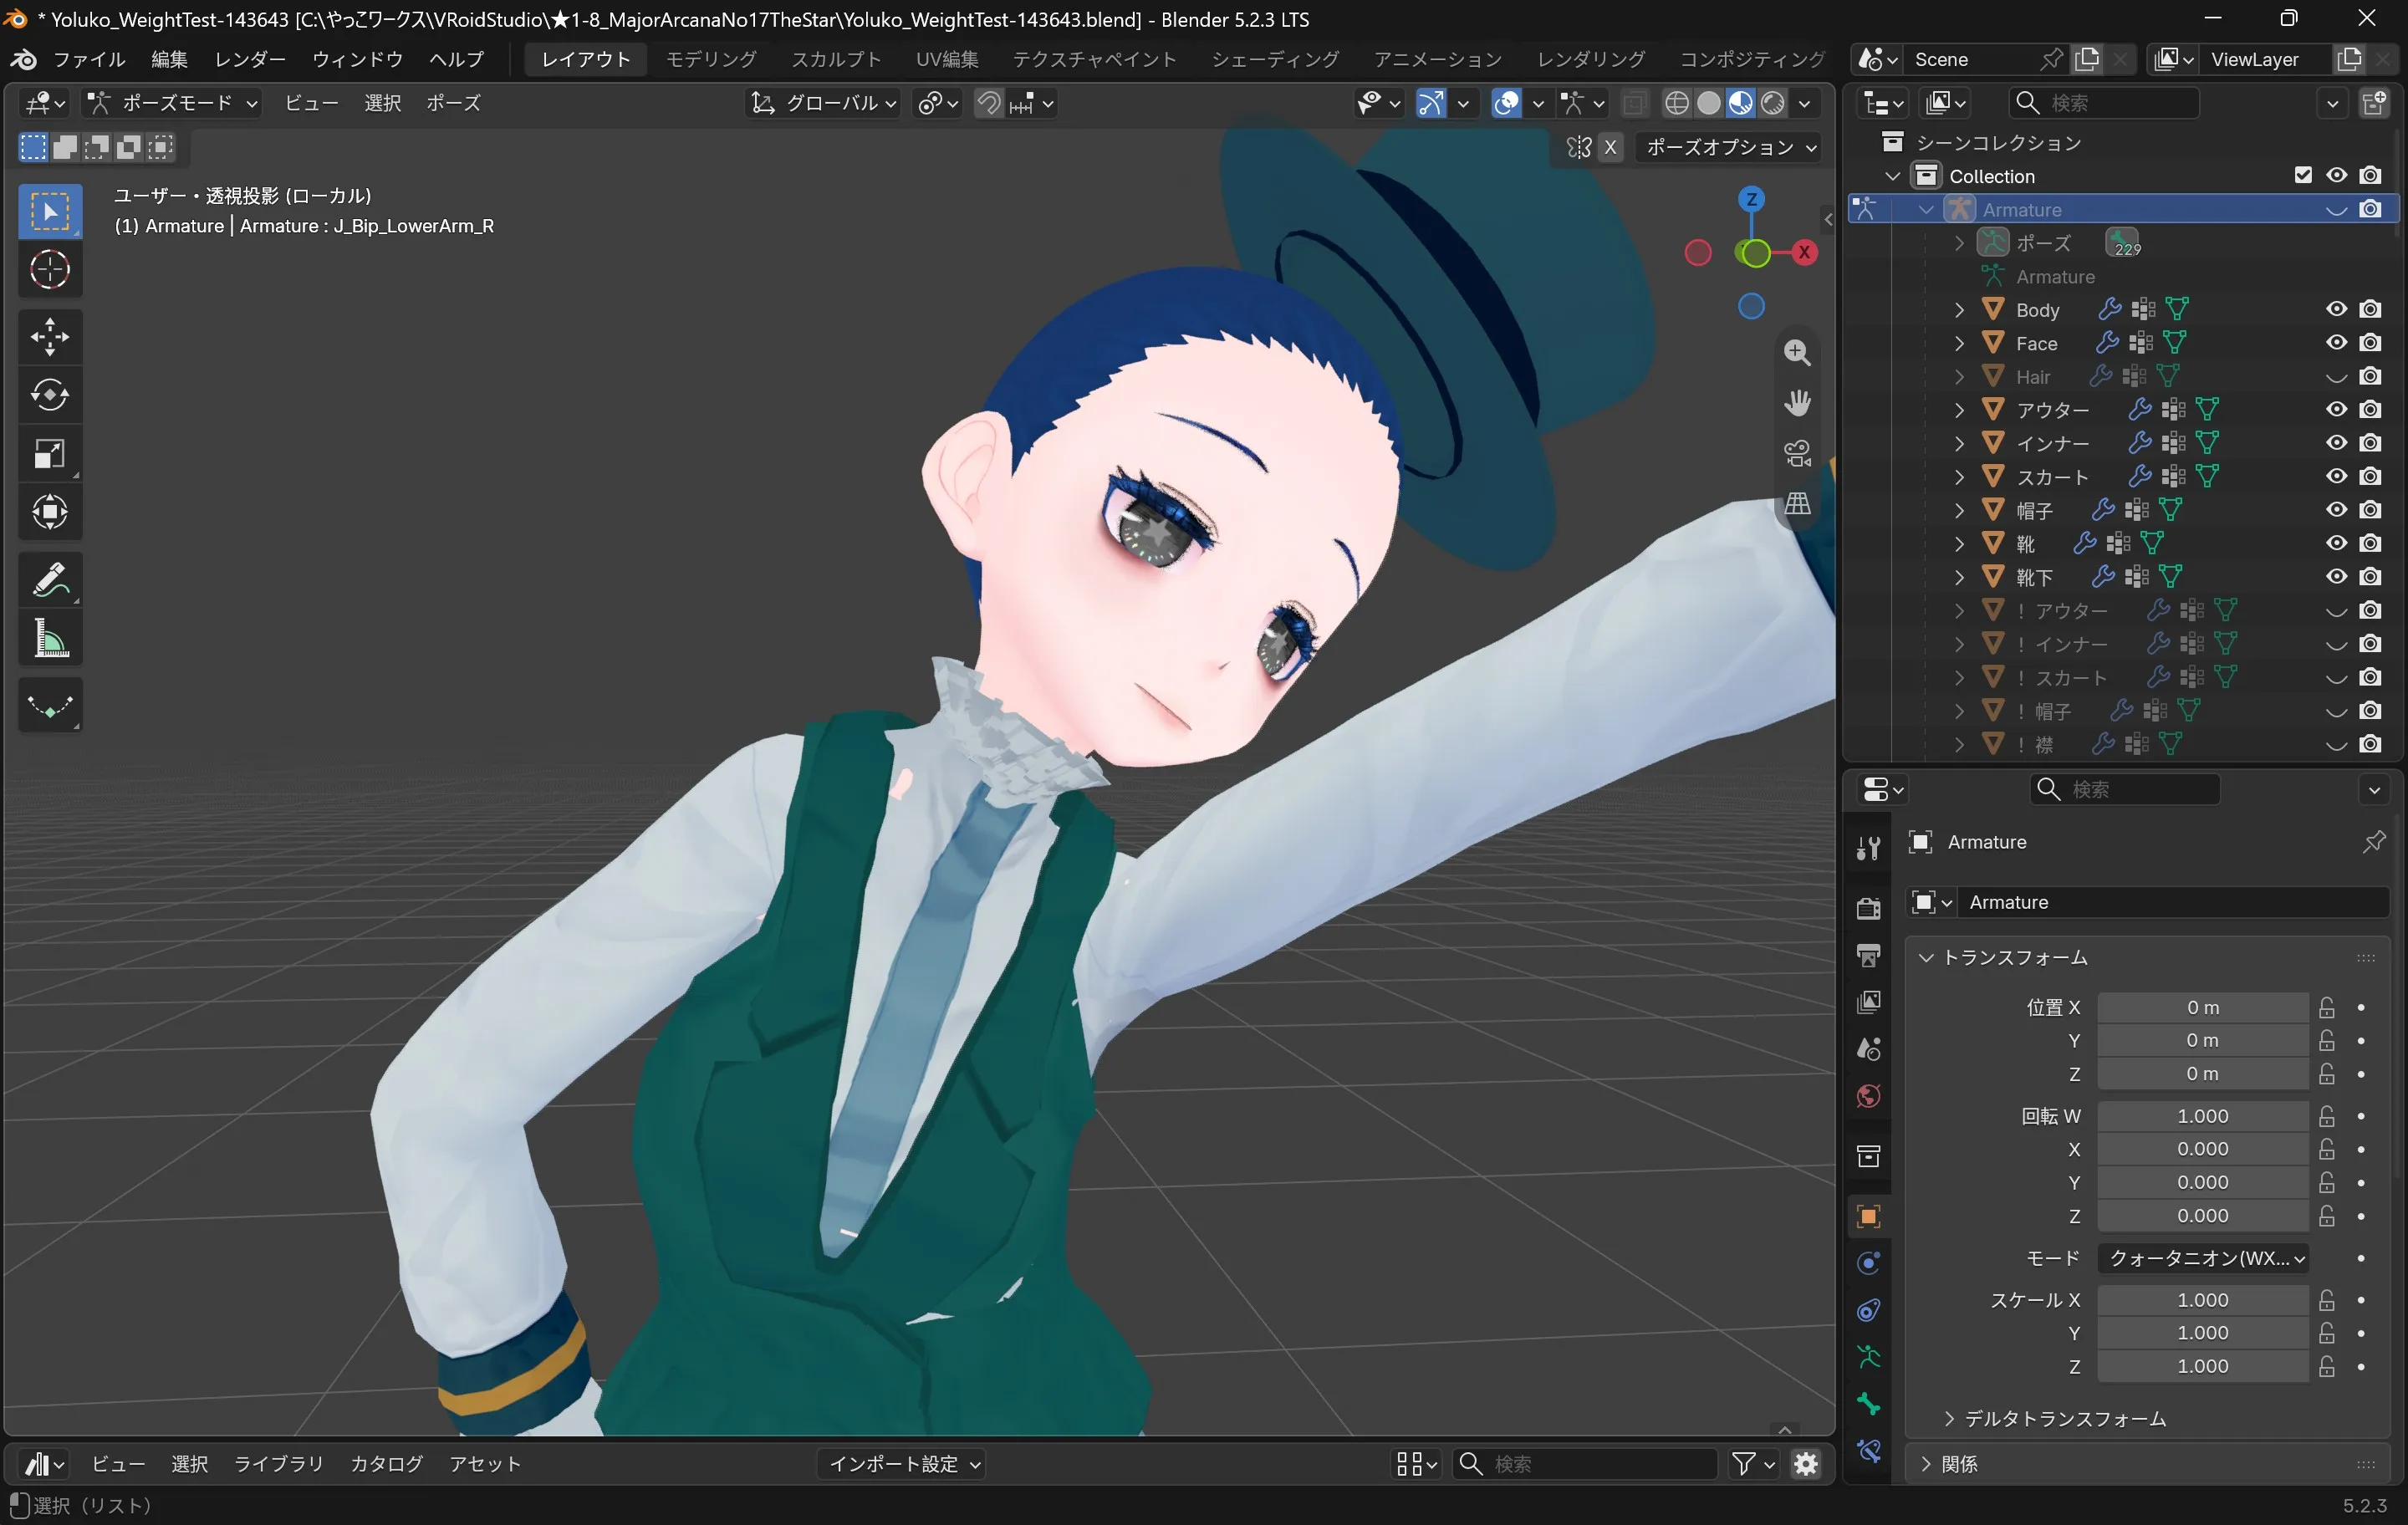Open the カタログ menu in asset browser
2408x1525 pixels.
point(386,1464)
